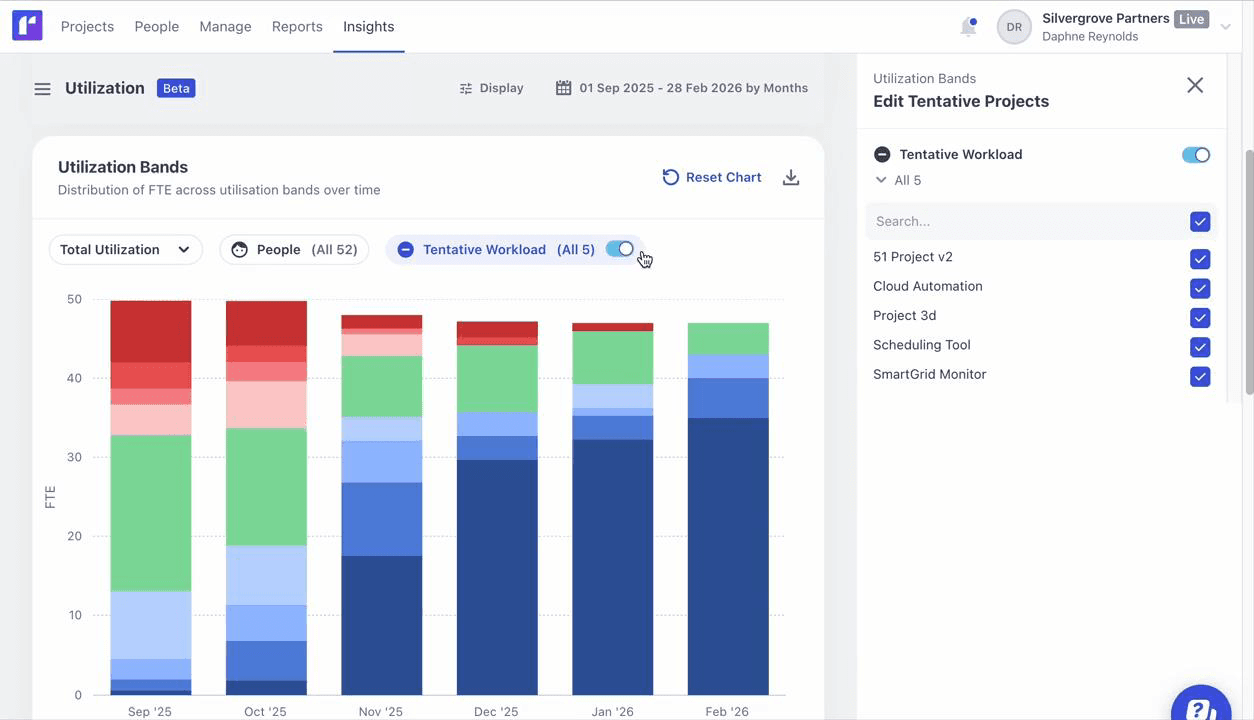Click the Scheduling Tool row label

922,345
